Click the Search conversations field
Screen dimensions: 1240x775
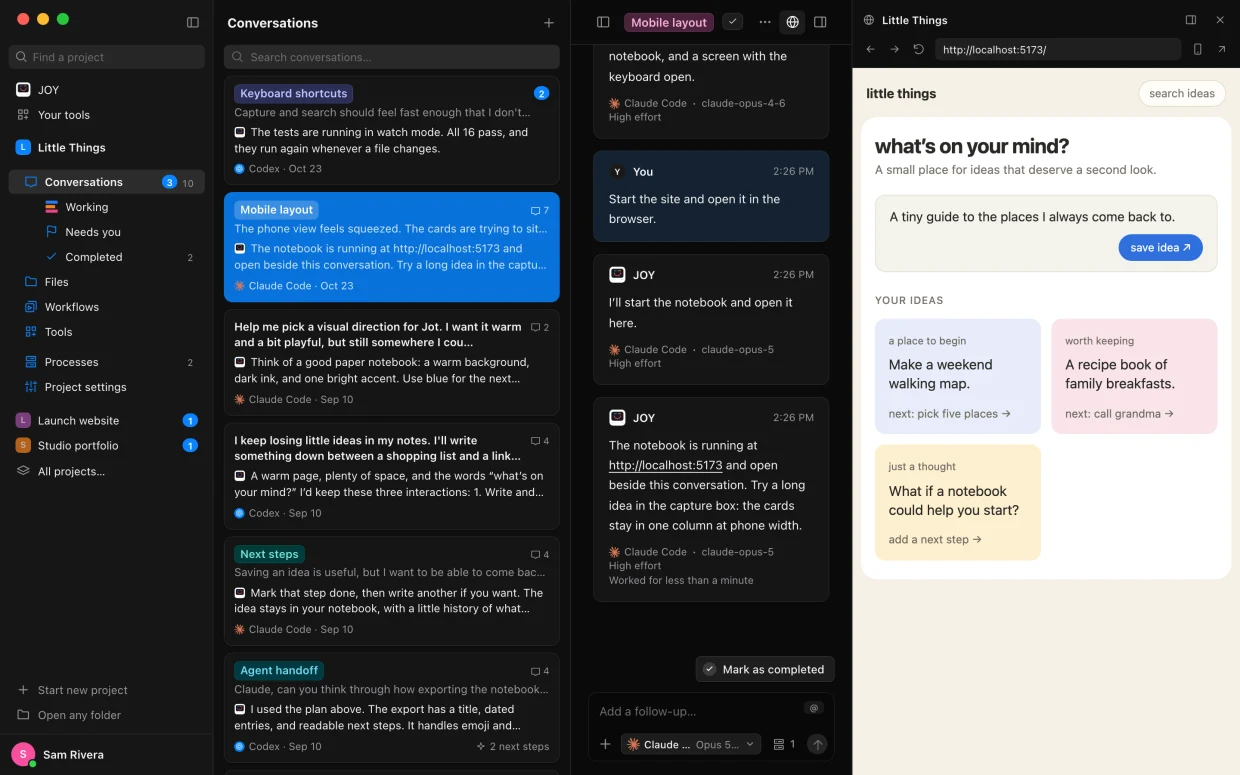(392, 57)
